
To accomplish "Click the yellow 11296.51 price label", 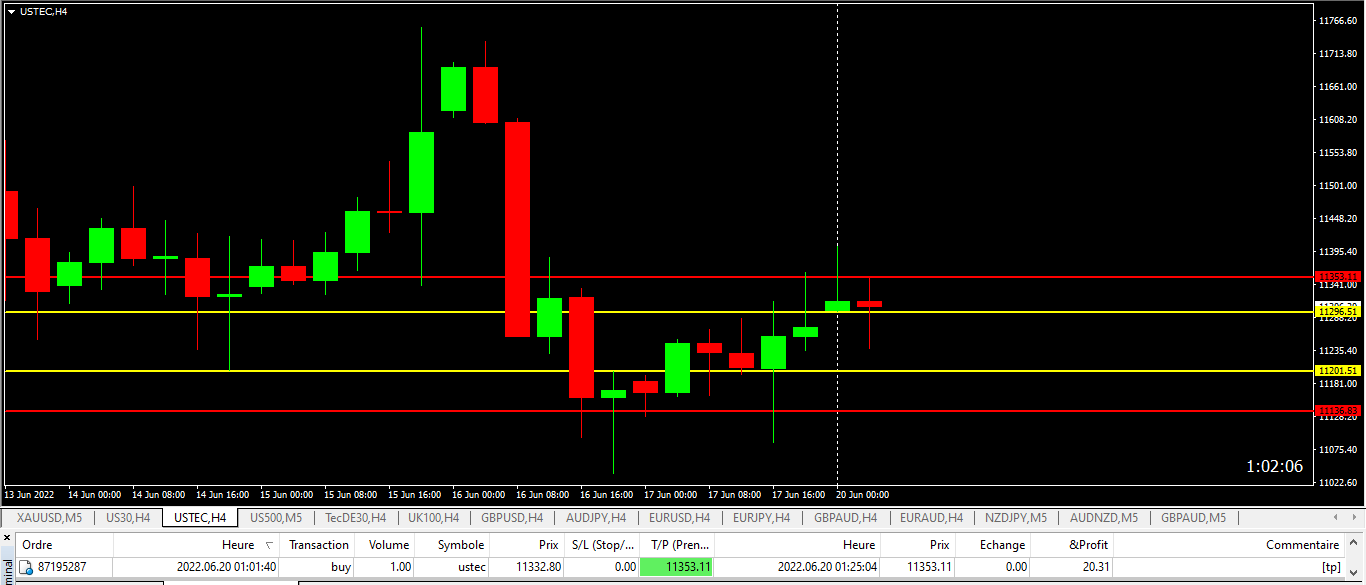I will [x=1338, y=312].
